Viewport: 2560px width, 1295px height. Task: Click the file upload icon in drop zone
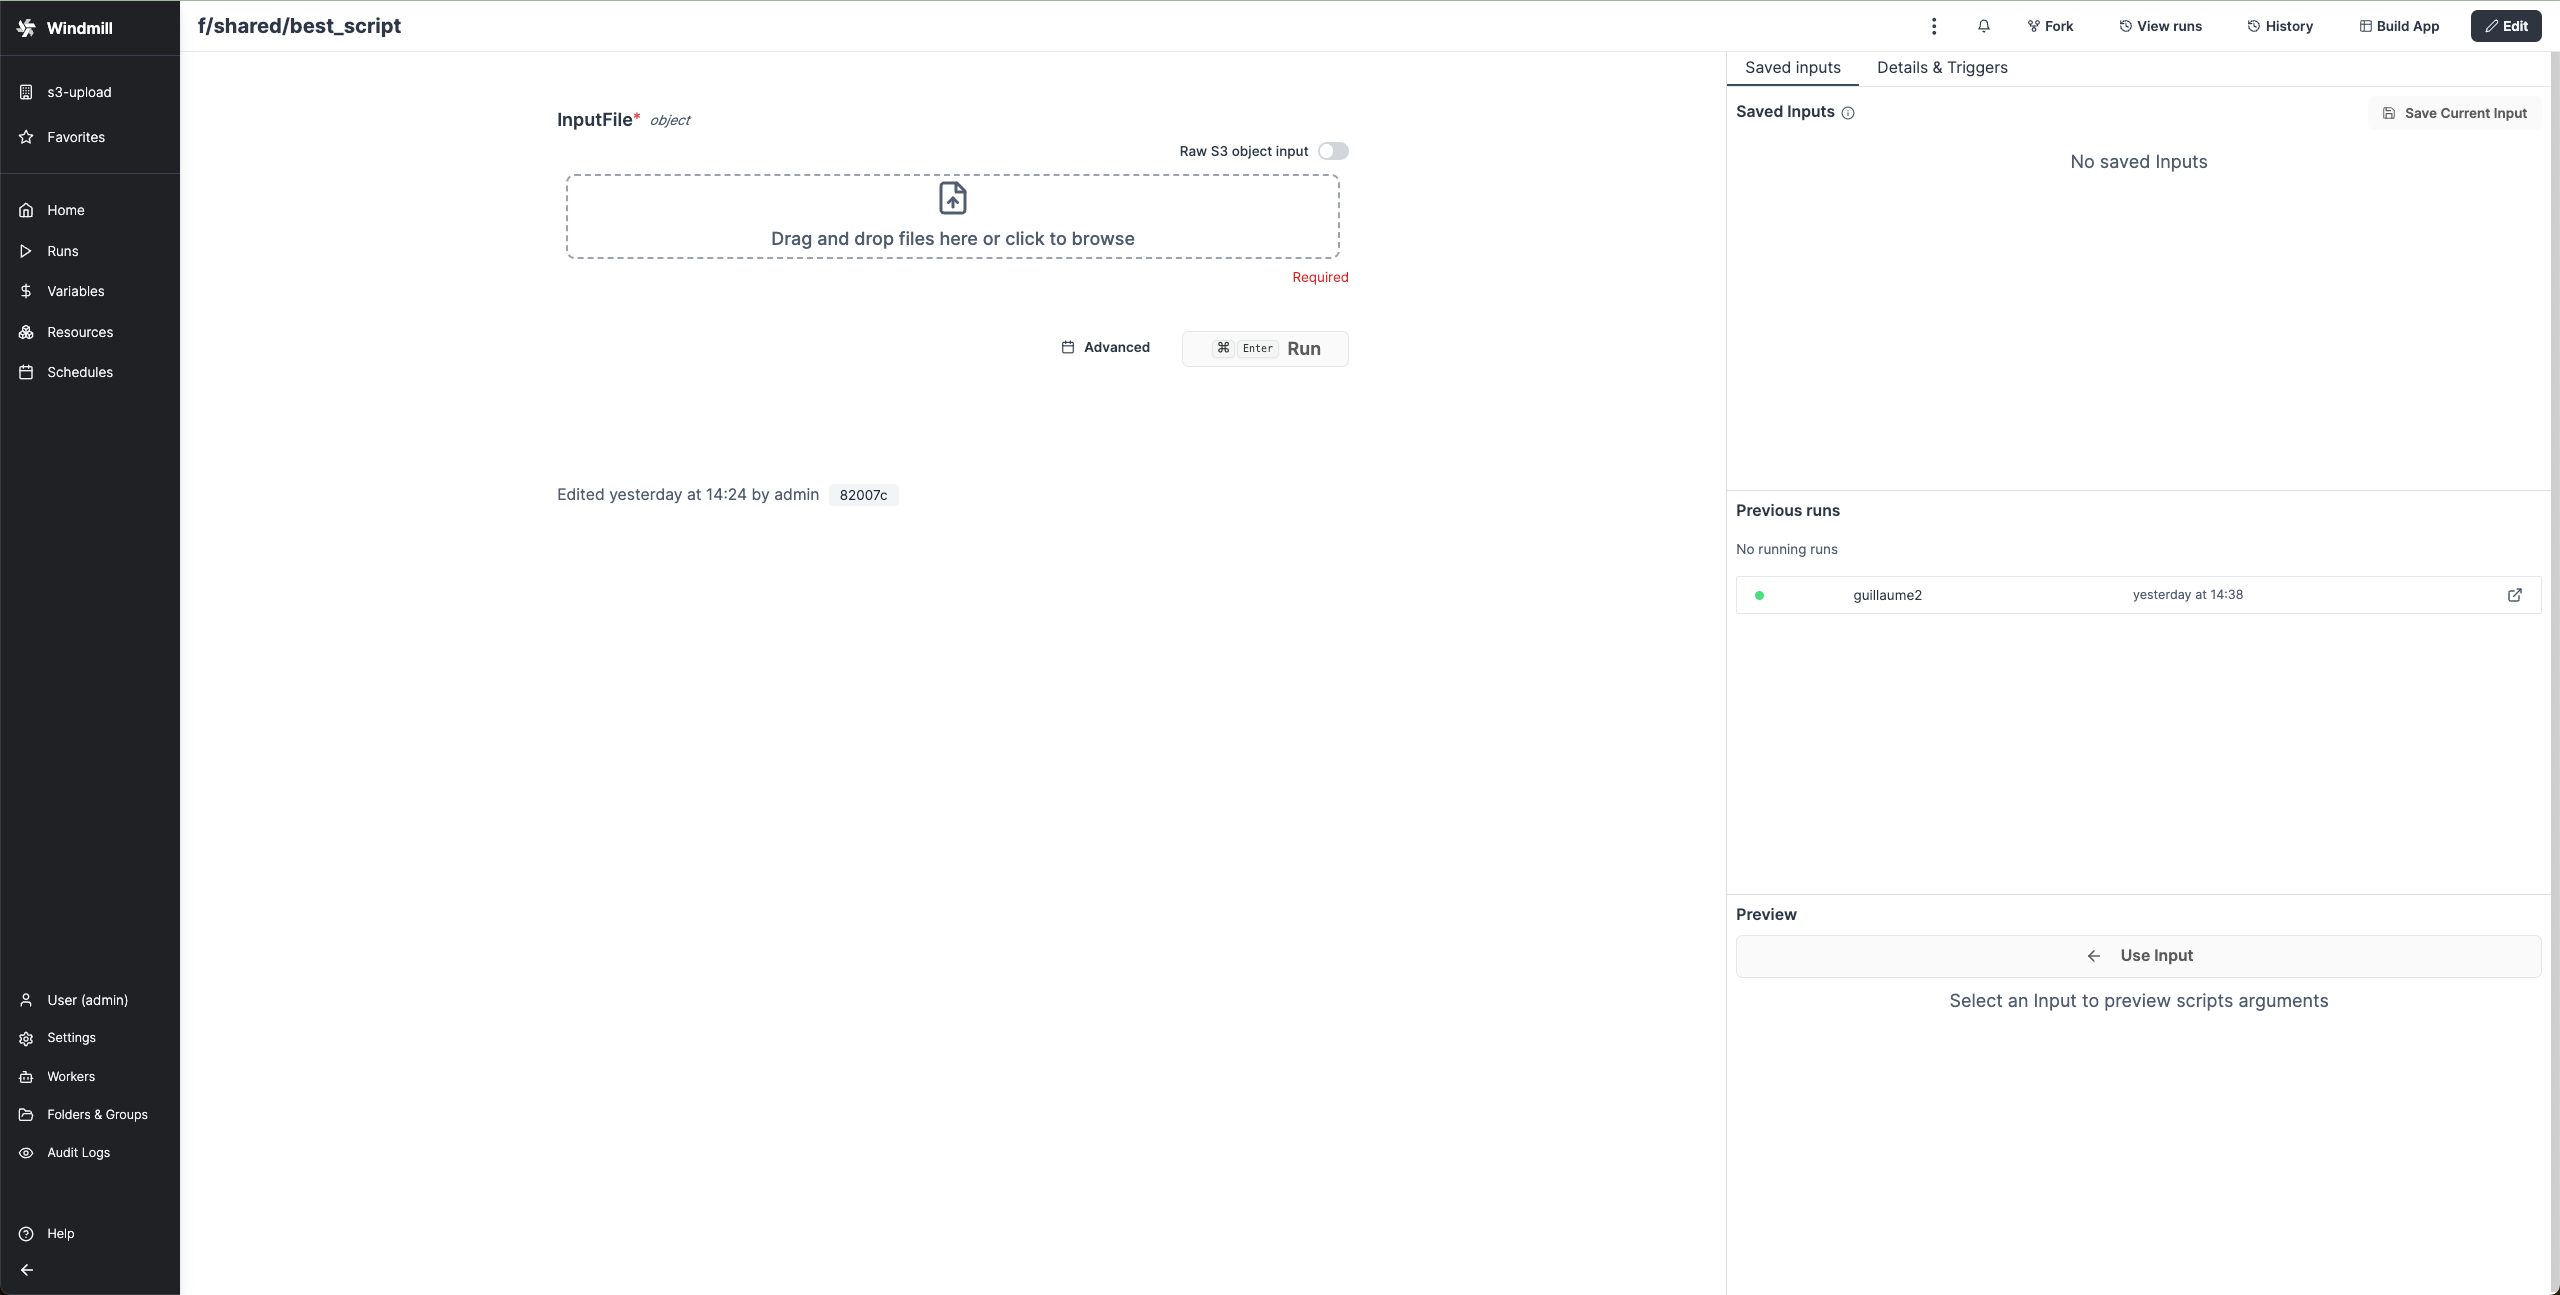[x=952, y=198]
